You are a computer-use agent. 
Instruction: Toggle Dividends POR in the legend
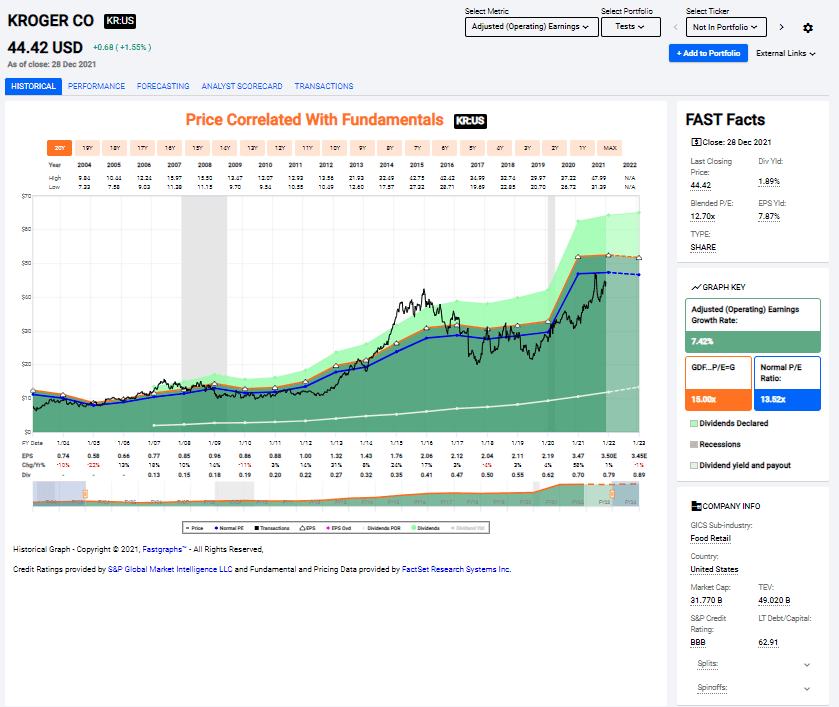coord(381,528)
